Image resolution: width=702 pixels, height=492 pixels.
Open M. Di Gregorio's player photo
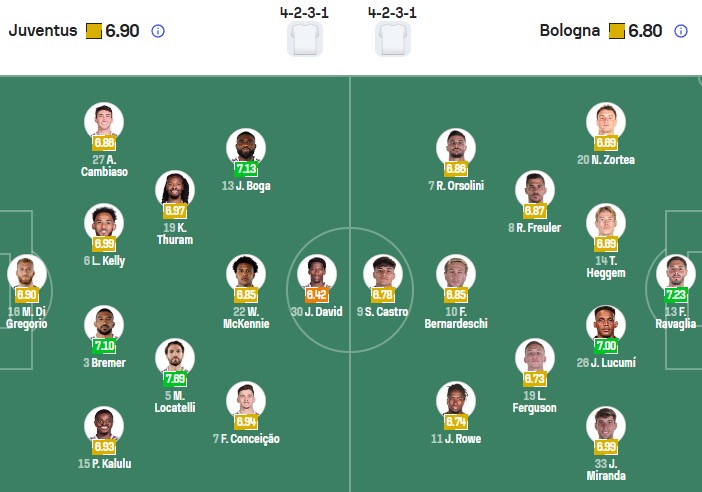pos(27,273)
